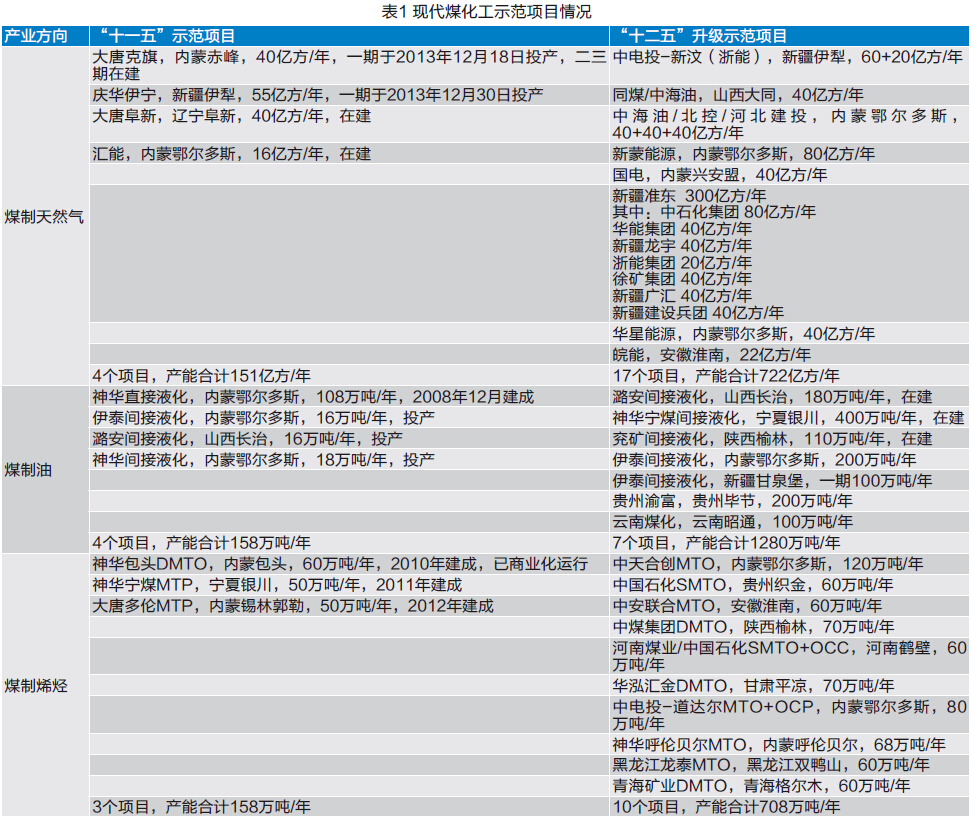Click the summary 17个项目，产能合计722亿方/年
The image size is (971, 816).
tap(789, 376)
